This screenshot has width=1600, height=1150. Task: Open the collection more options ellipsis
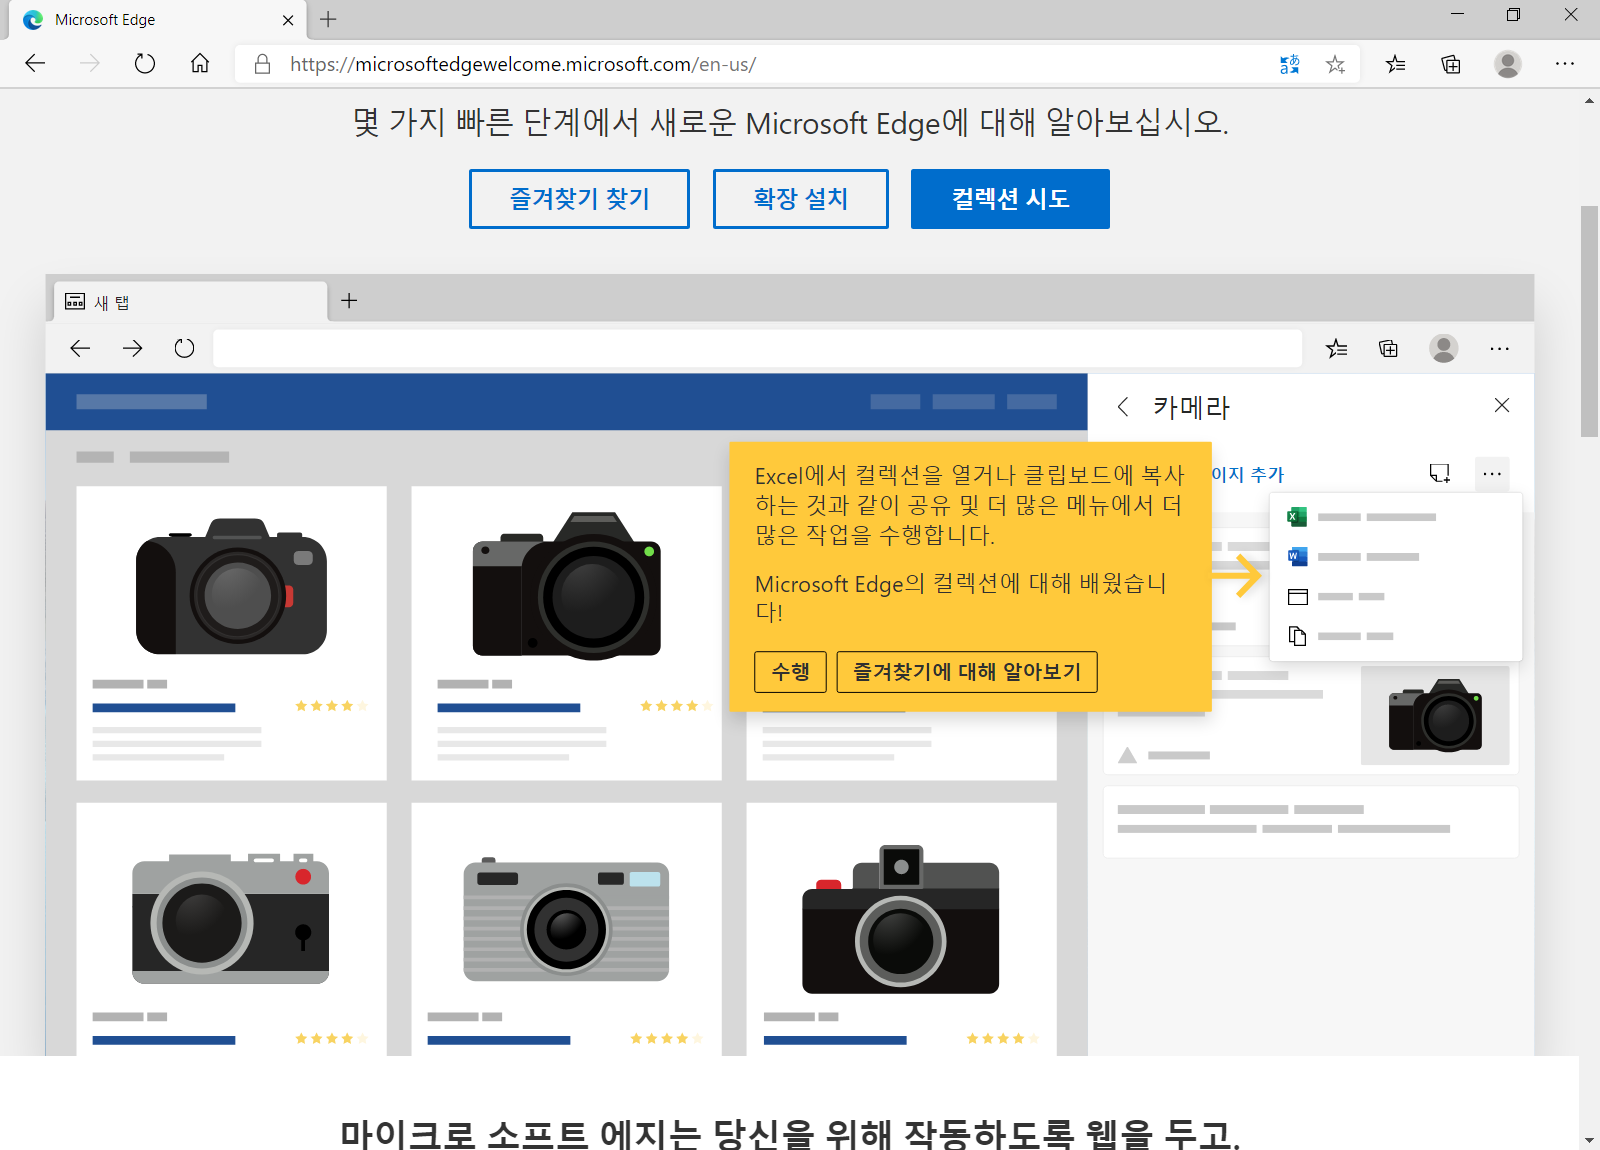tap(1492, 473)
